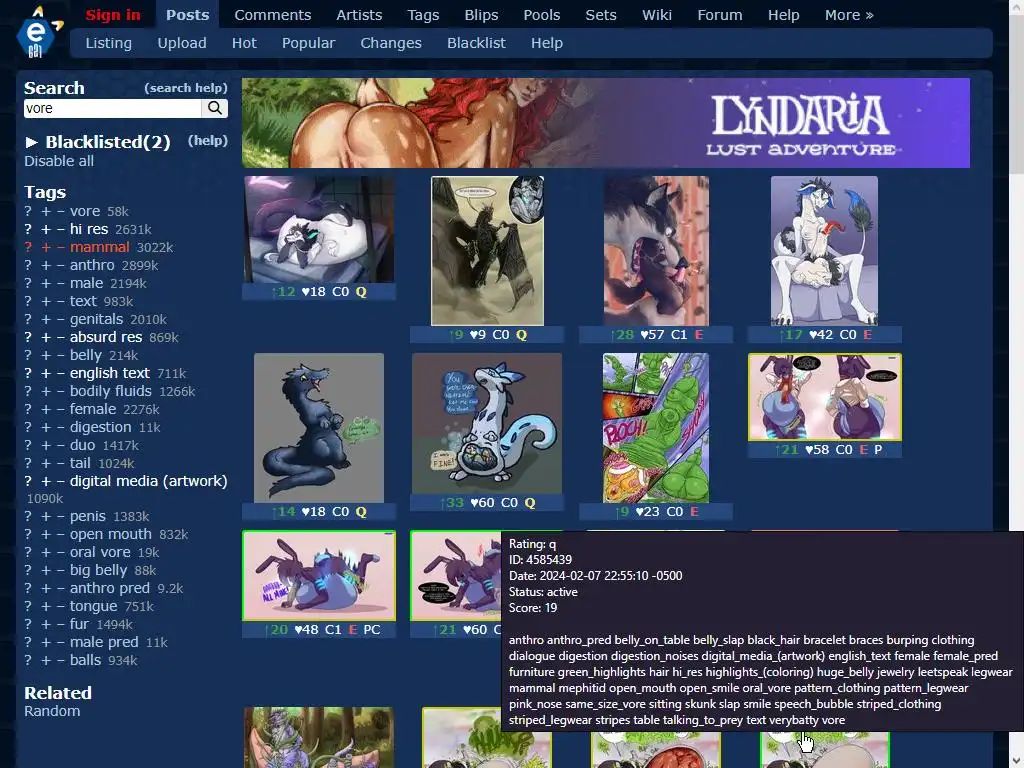The height and width of the screenshot is (768, 1024).
Task: Click the english text tag name
Action: tap(110, 373)
